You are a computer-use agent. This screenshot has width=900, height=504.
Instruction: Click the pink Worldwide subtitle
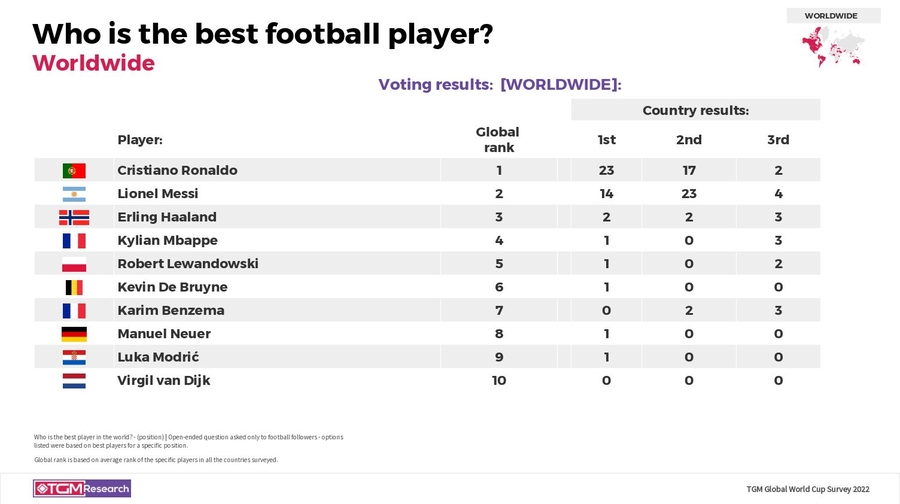pyautogui.click(x=93, y=63)
